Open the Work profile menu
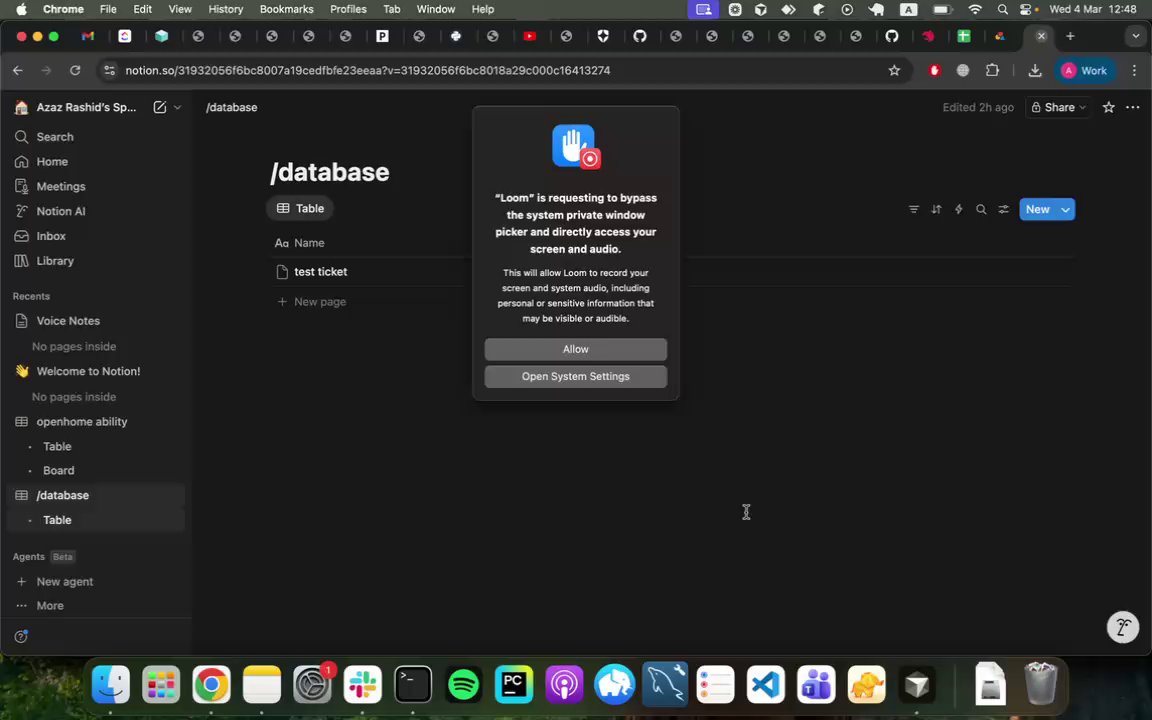 coord(1084,71)
